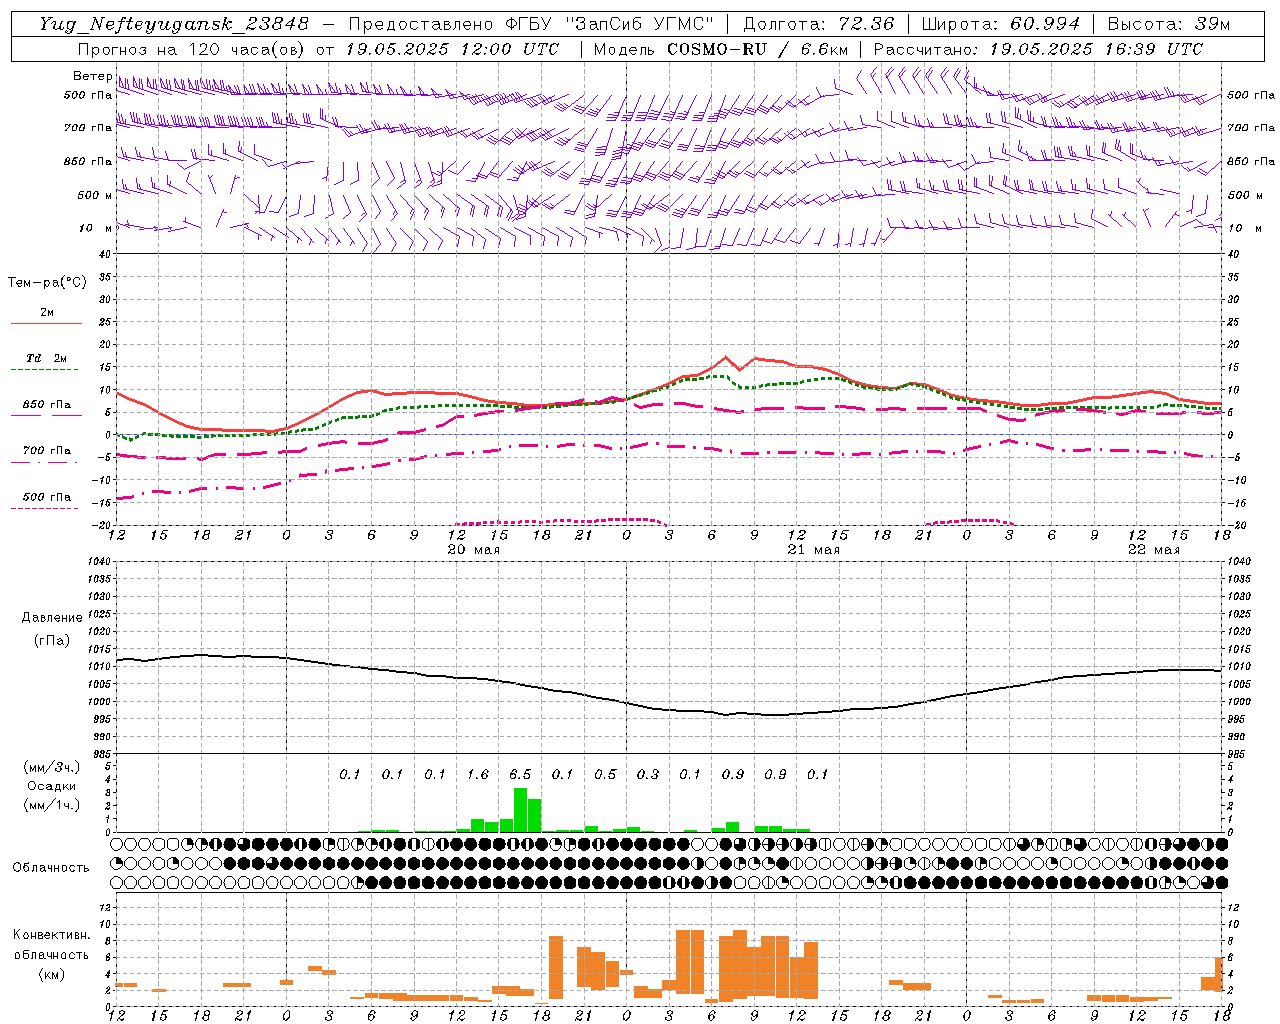Click the 700 гПа temperature legend entry
1280x1024 pixels.
[x=47, y=450]
